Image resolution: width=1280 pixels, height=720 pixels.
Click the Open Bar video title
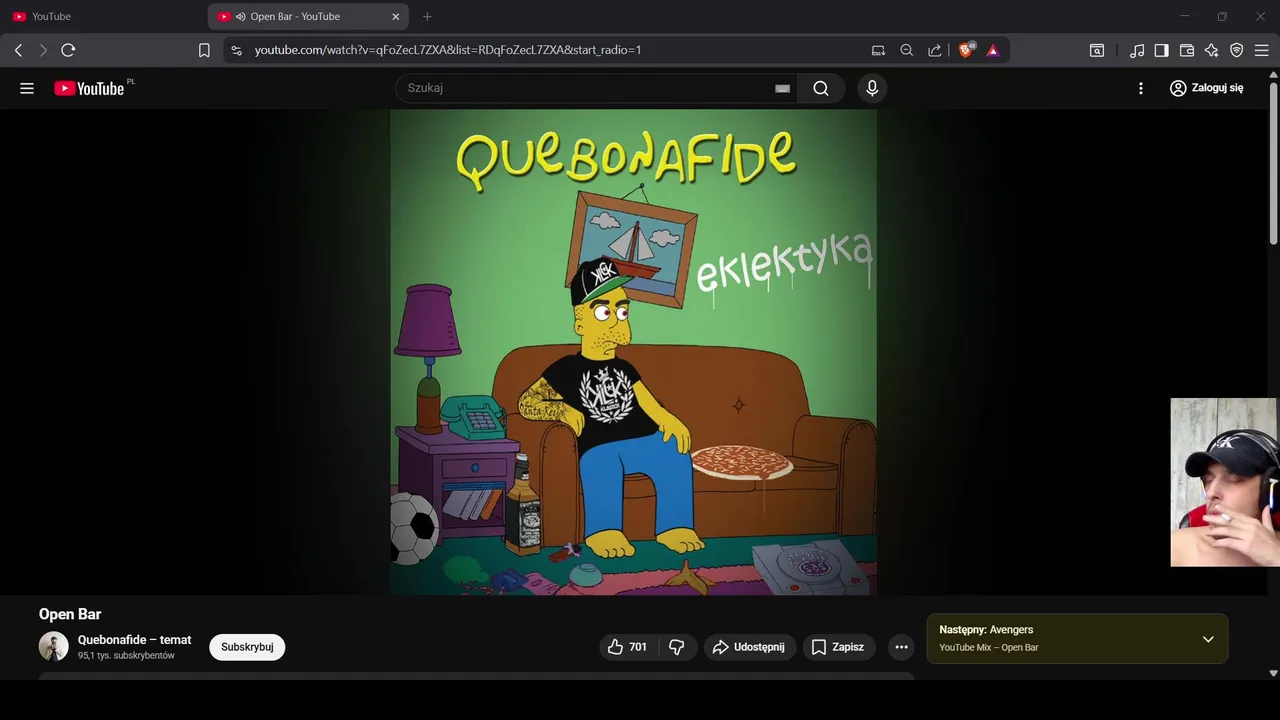[70, 614]
